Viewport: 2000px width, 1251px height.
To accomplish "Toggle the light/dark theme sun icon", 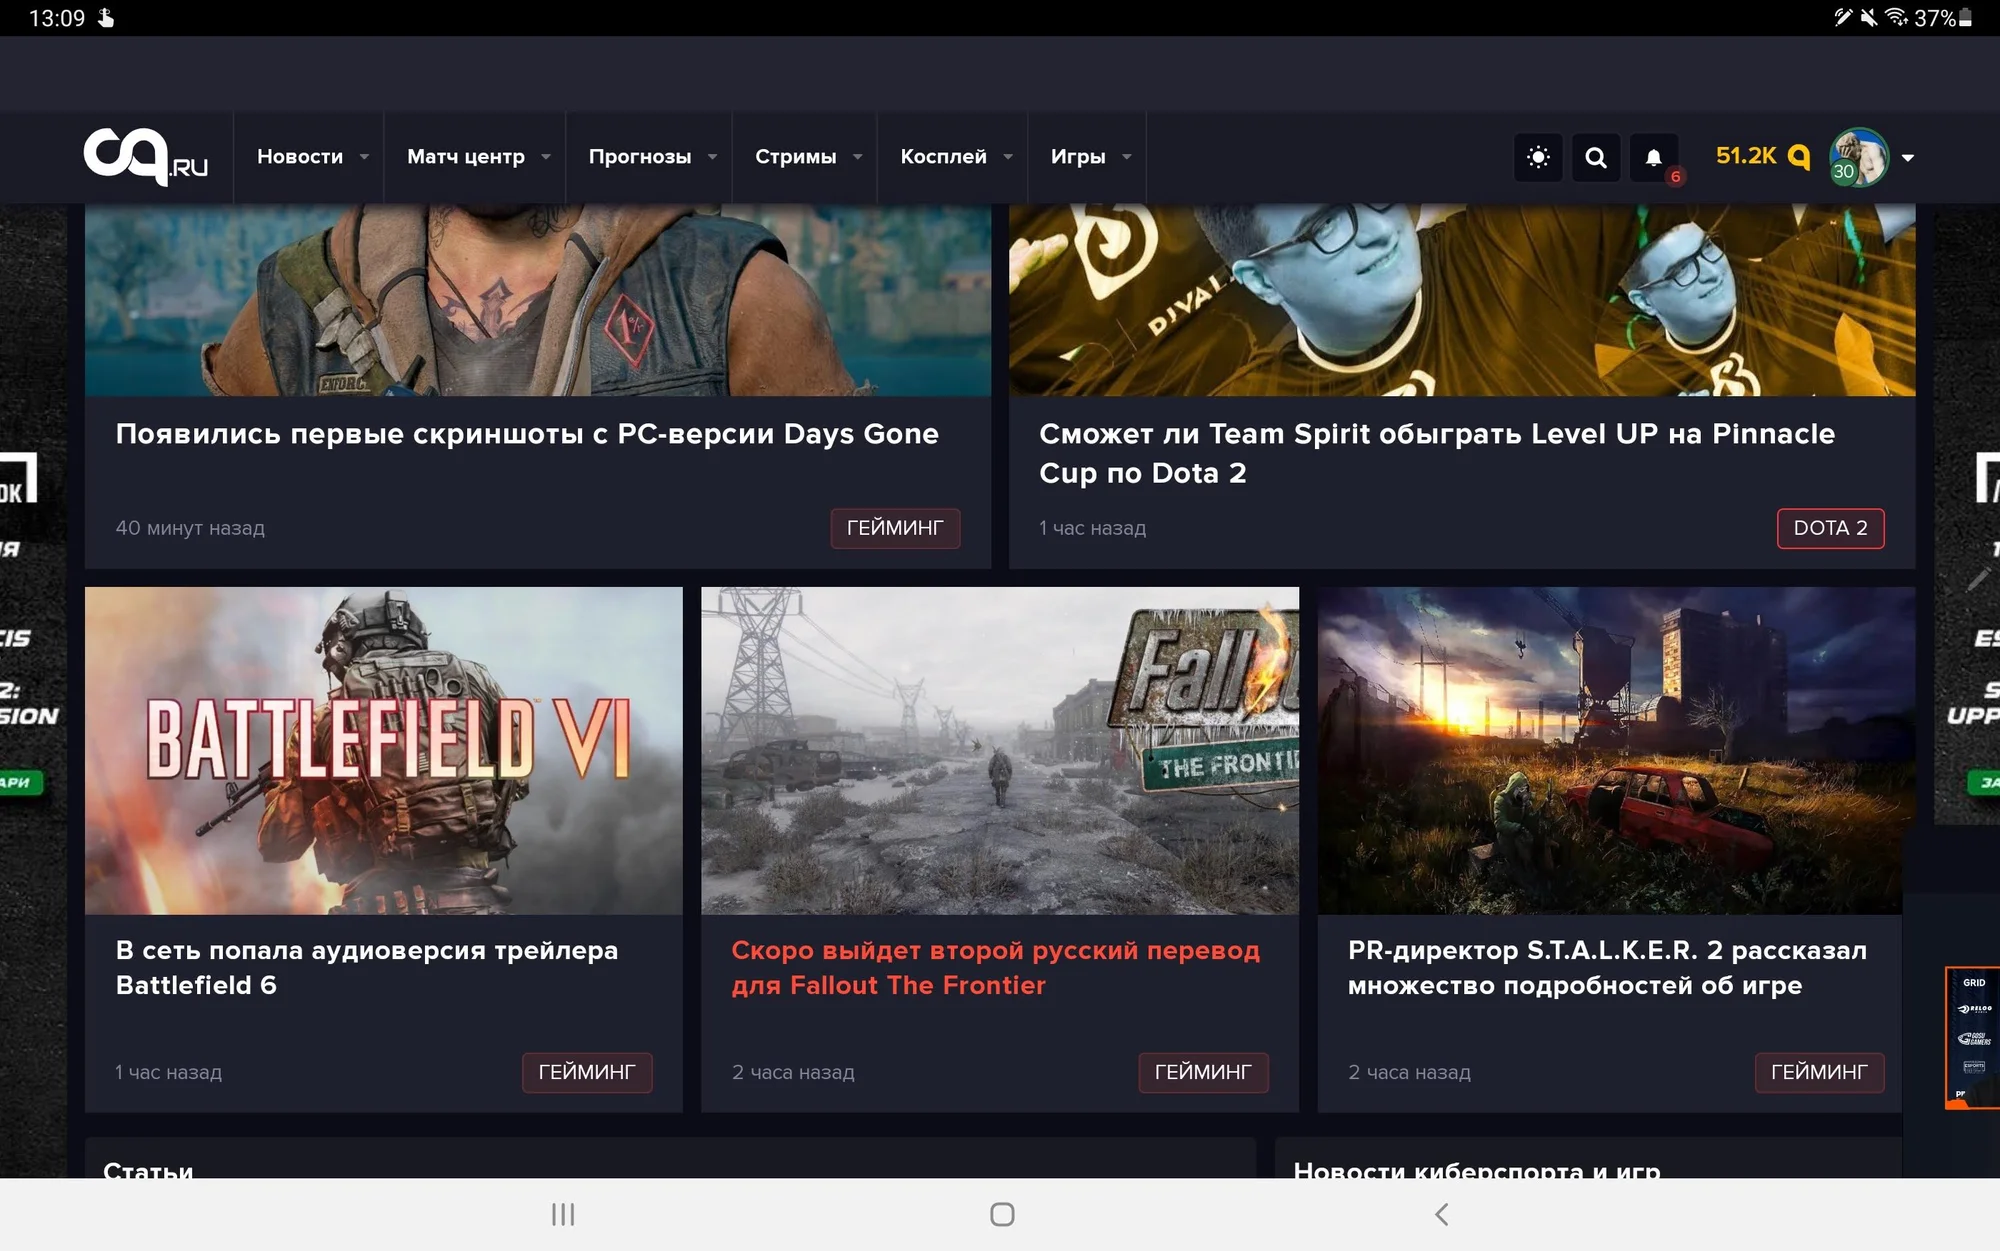I will 1538,157.
